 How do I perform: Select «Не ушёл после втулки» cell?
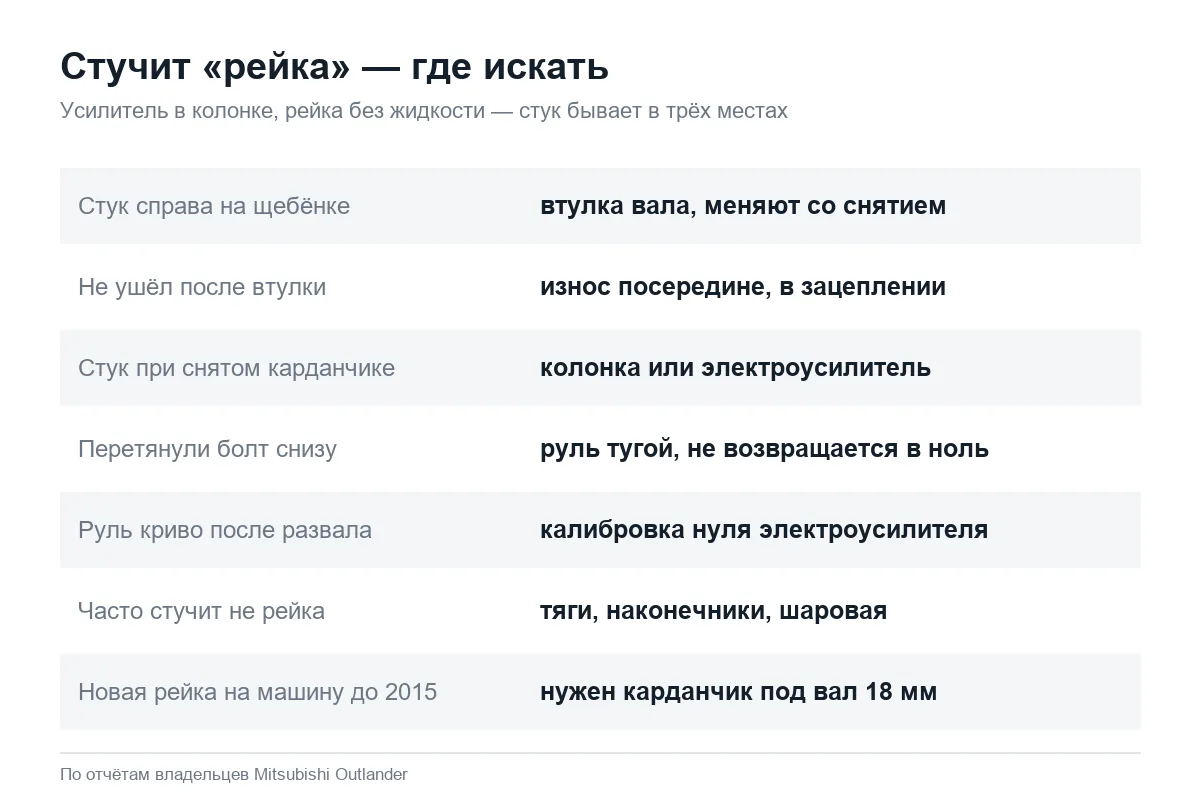click(x=202, y=287)
